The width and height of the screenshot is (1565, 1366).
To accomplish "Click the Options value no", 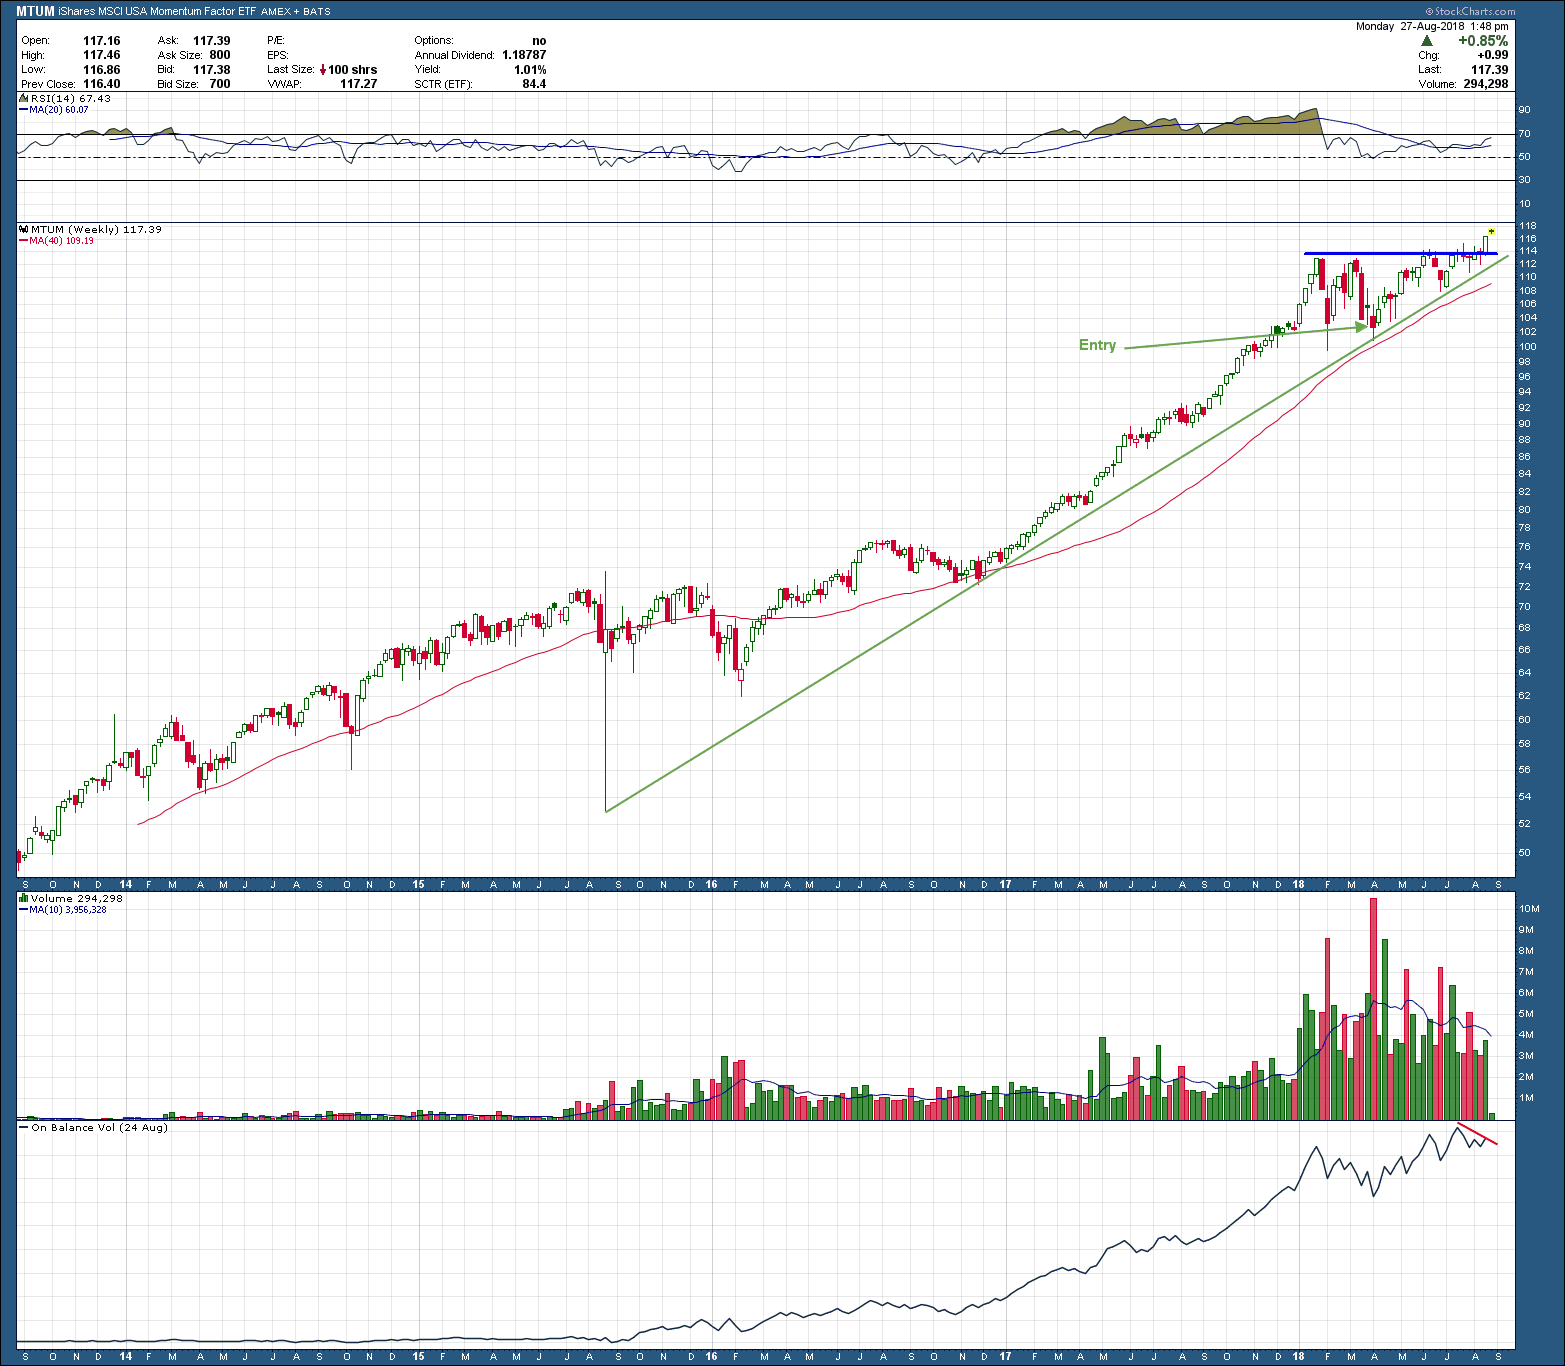I will pyautogui.click(x=540, y=41).
